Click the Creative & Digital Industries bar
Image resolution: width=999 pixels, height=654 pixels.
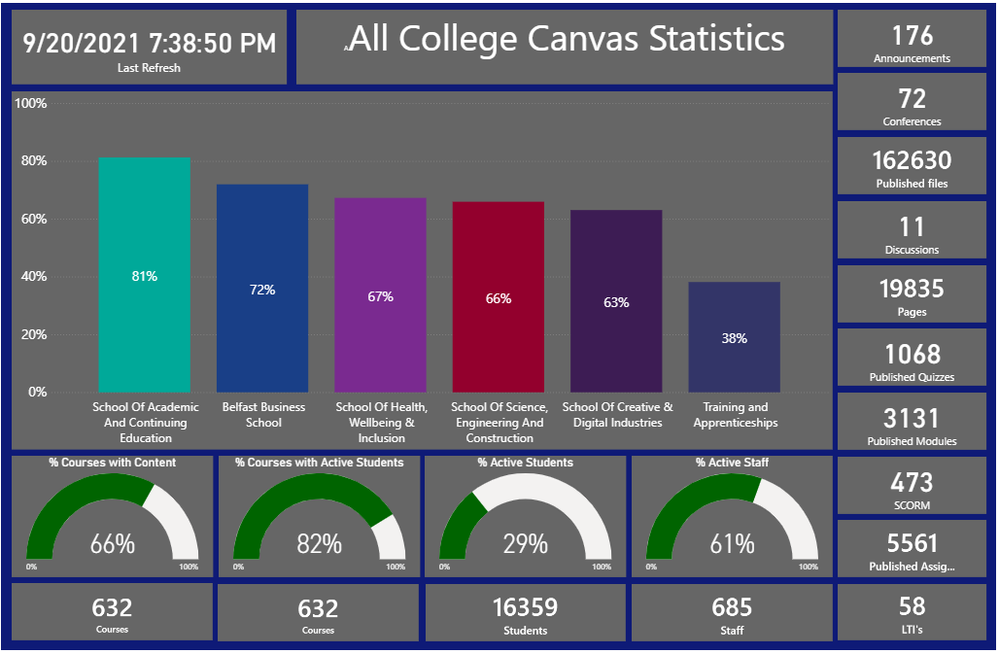tap(616, 301)
